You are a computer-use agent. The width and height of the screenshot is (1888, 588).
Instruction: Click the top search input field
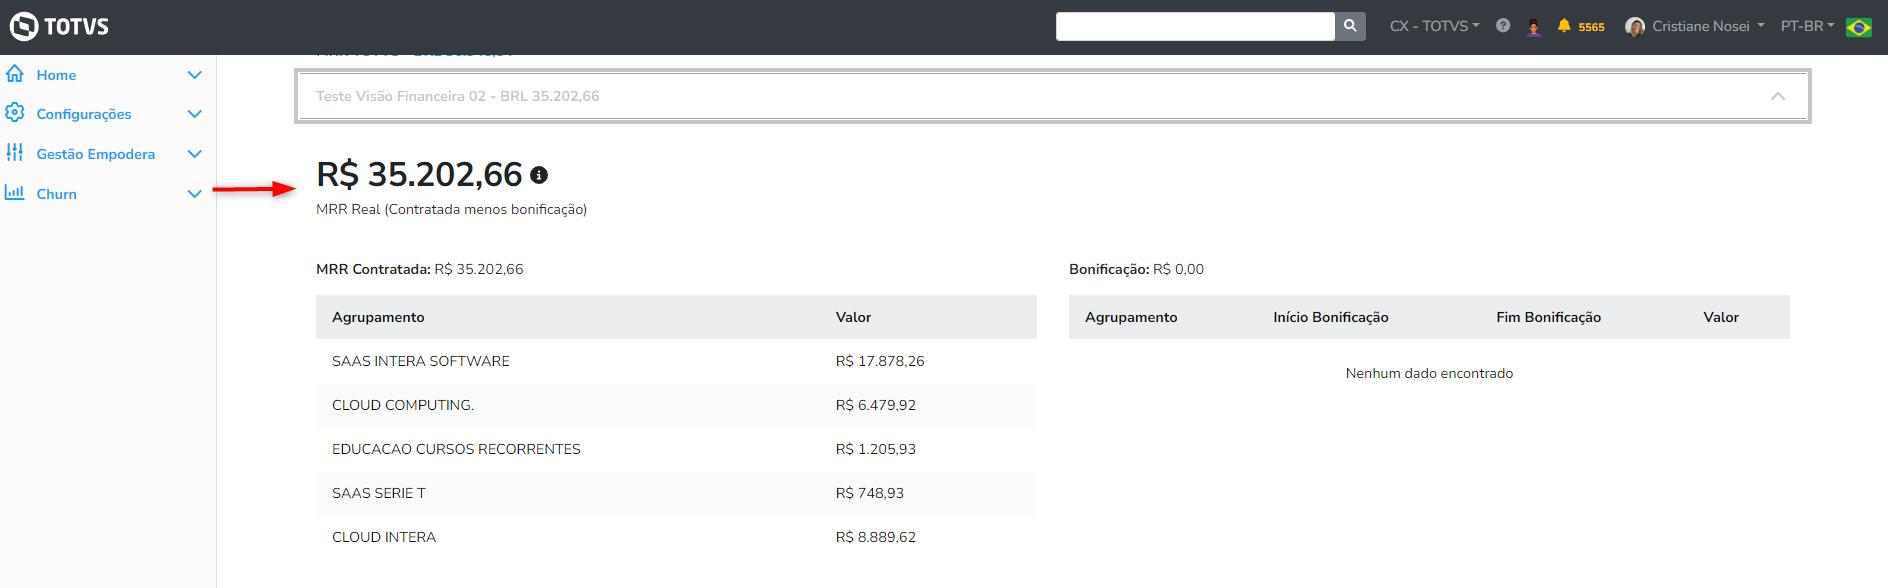tap(1195, 26)
